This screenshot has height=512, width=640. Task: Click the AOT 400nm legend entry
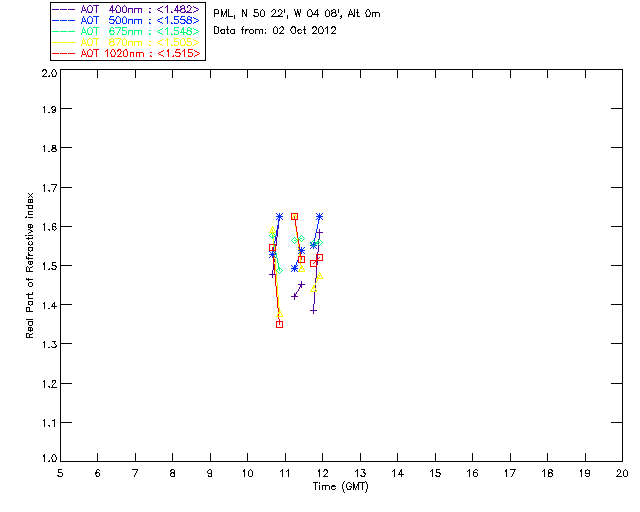pos(126,9)
